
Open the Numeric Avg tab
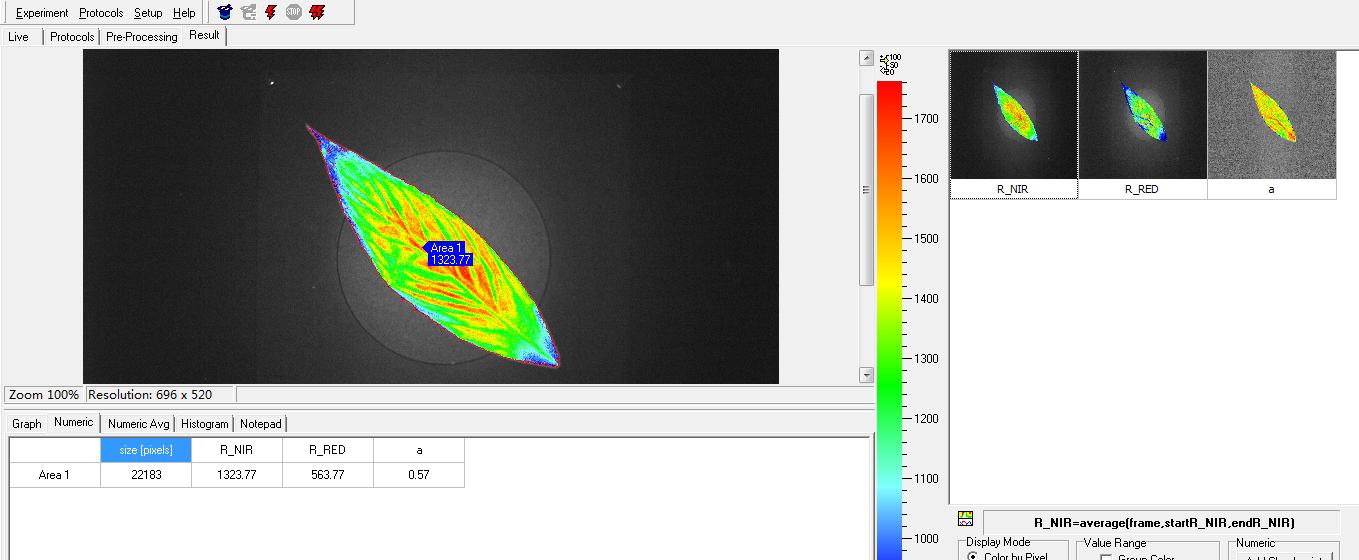(x=138, y=424)
